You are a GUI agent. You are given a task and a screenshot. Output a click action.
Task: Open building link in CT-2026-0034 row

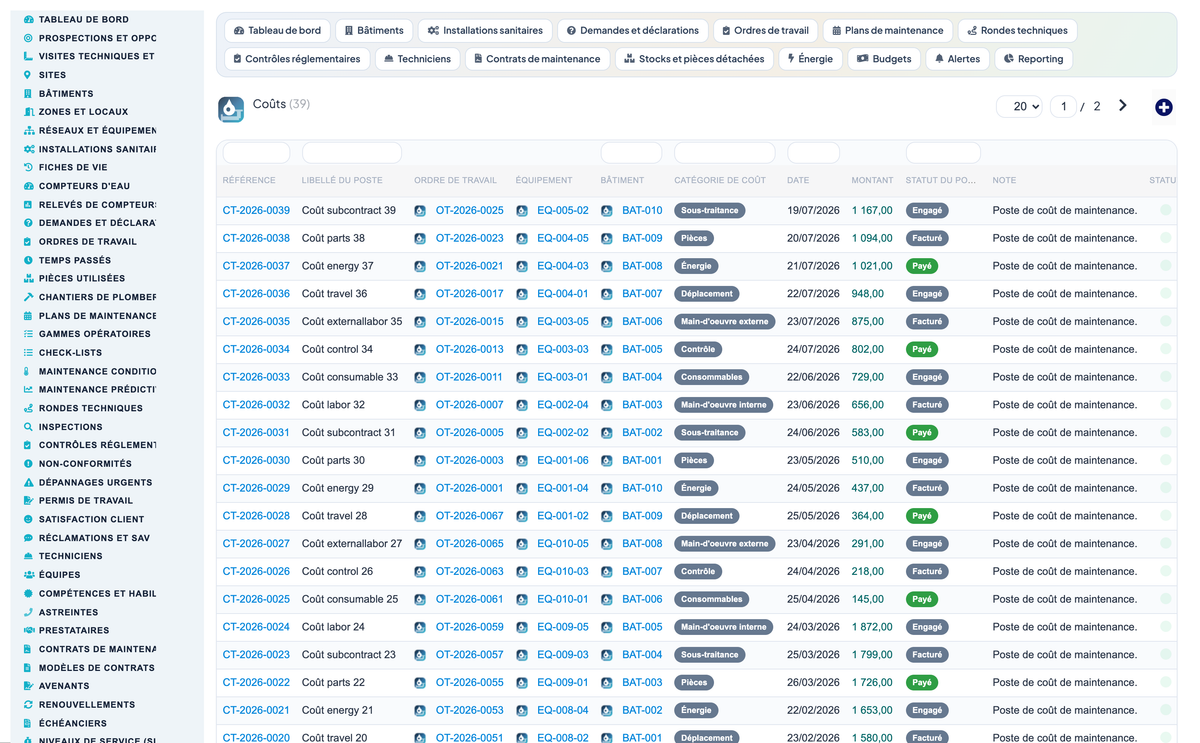[x=642, y=350]
